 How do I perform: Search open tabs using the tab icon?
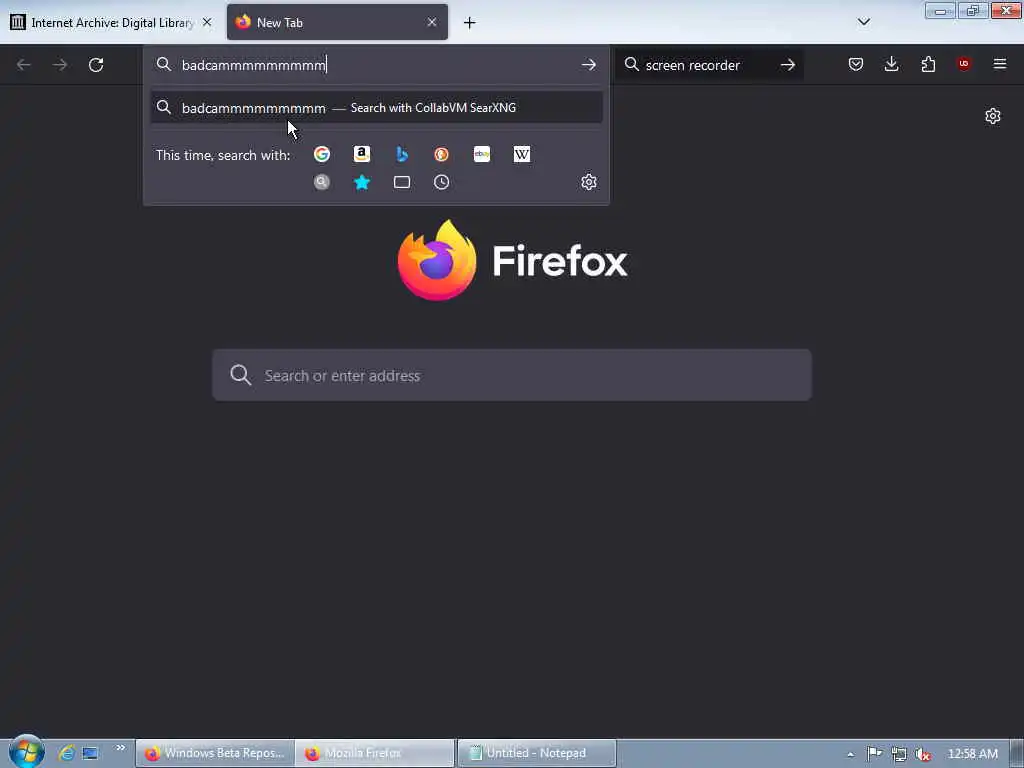pyautogui.click(x=402, y=182)
